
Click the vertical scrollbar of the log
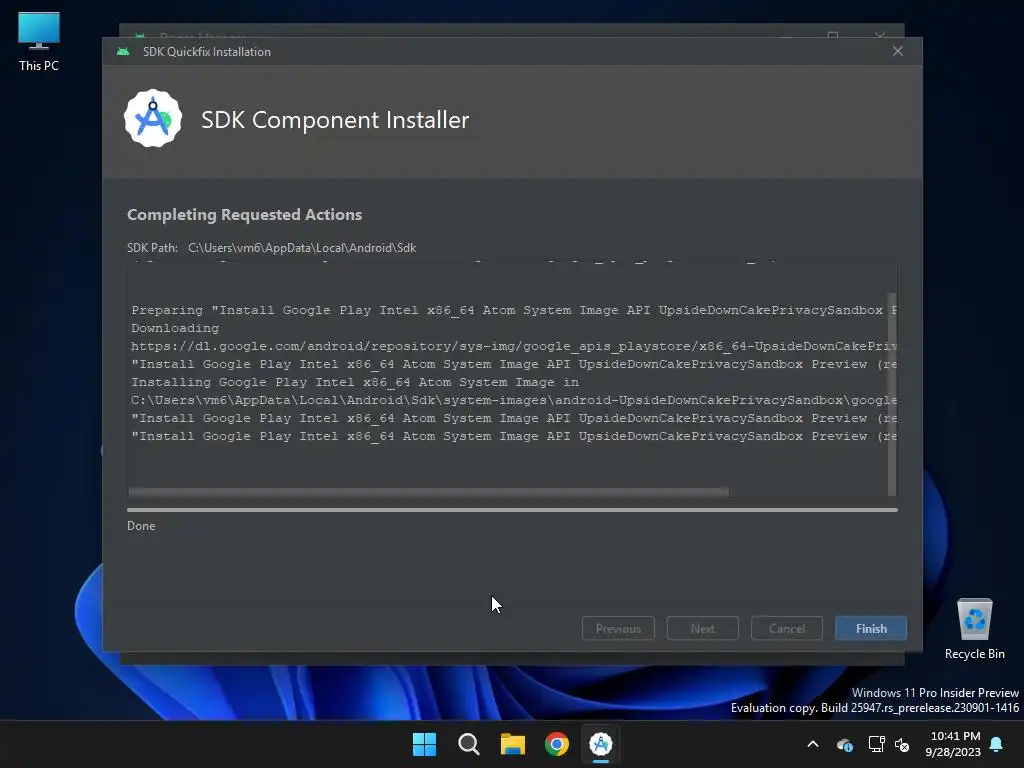892,394
